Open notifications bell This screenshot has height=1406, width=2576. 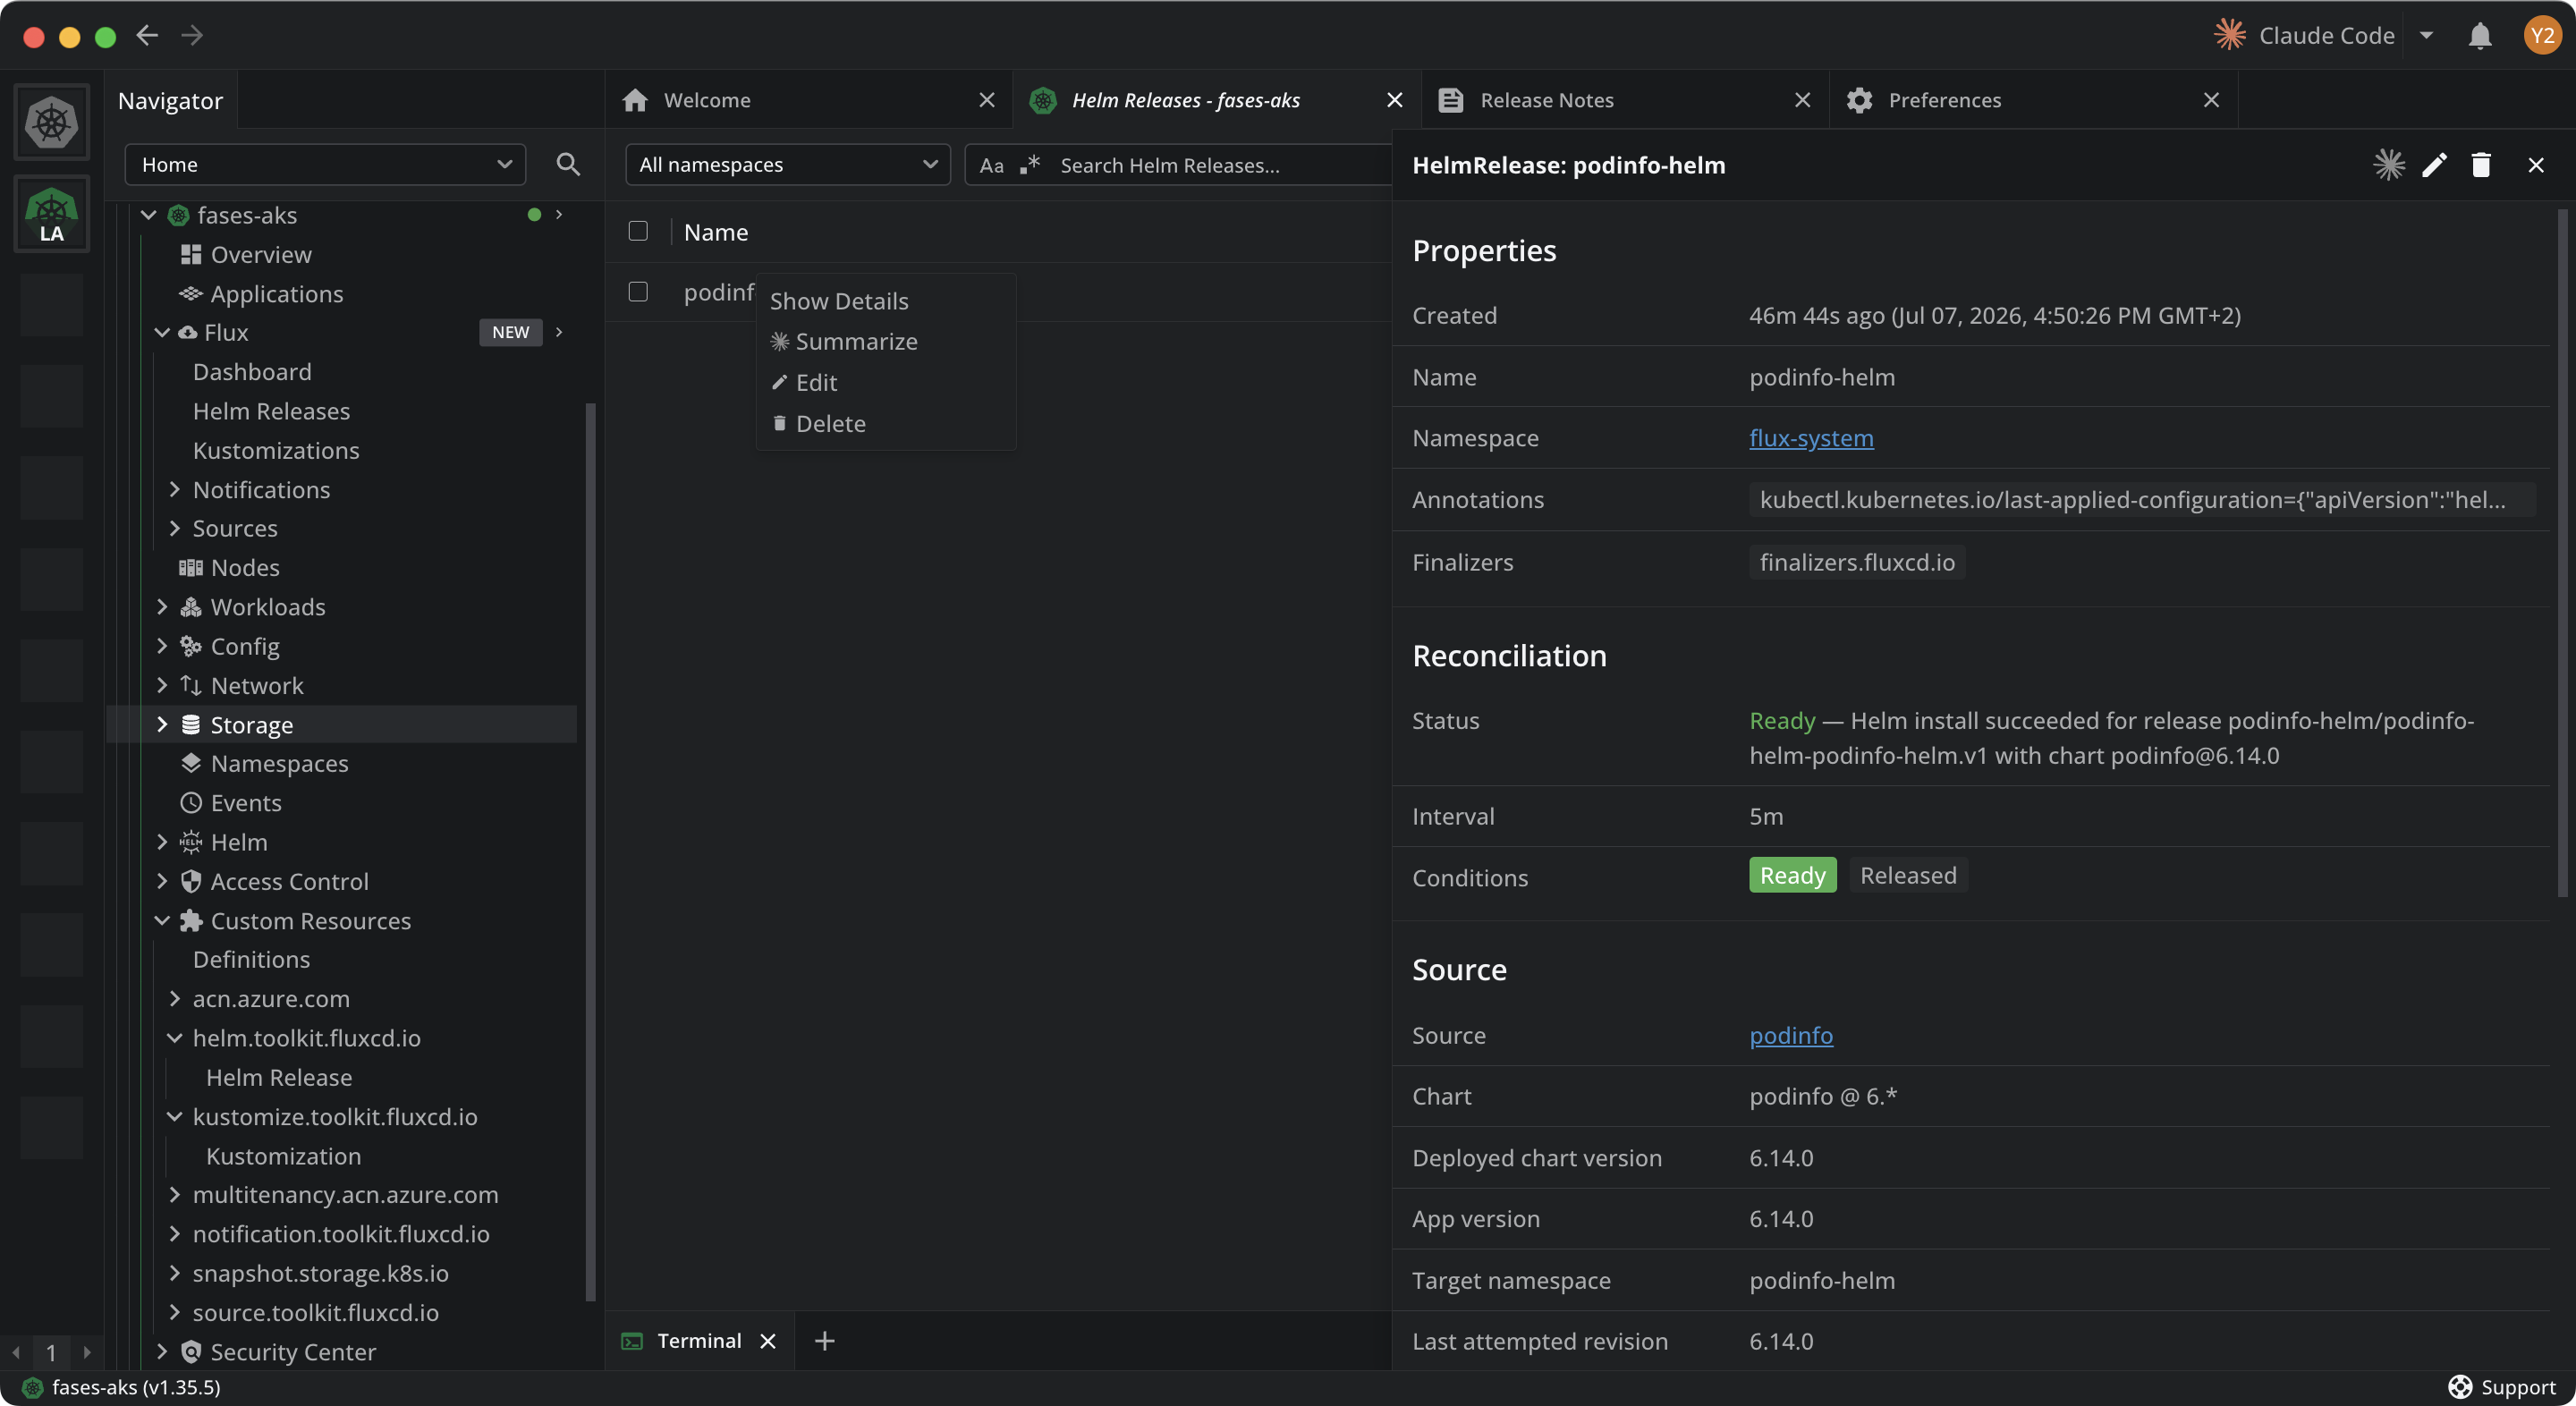[2479, 36]
